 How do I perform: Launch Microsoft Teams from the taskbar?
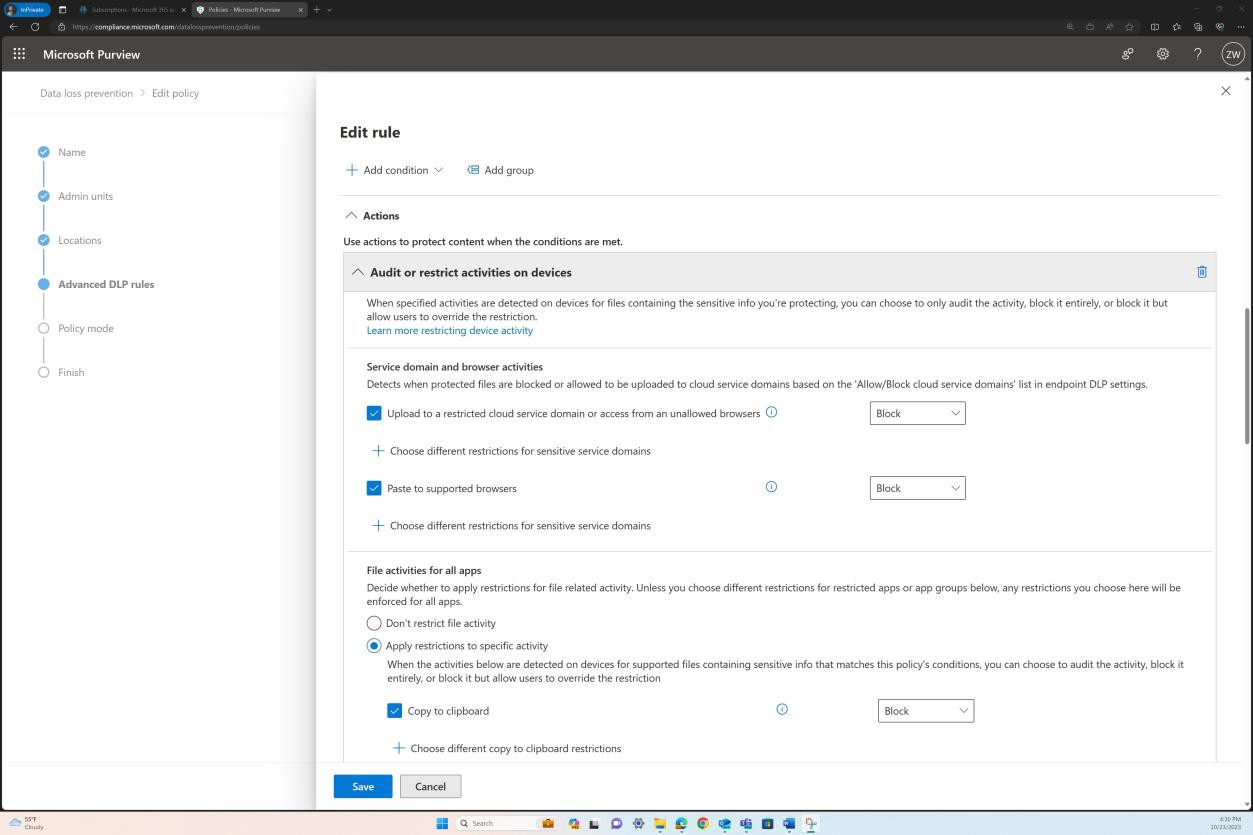pyautogui.click(x=746, y=823)
